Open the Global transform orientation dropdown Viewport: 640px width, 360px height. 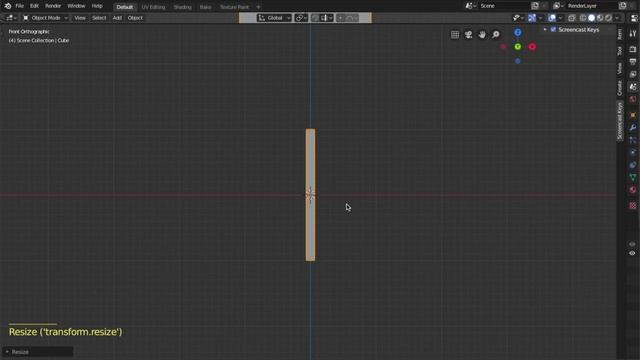pos(274,18)
